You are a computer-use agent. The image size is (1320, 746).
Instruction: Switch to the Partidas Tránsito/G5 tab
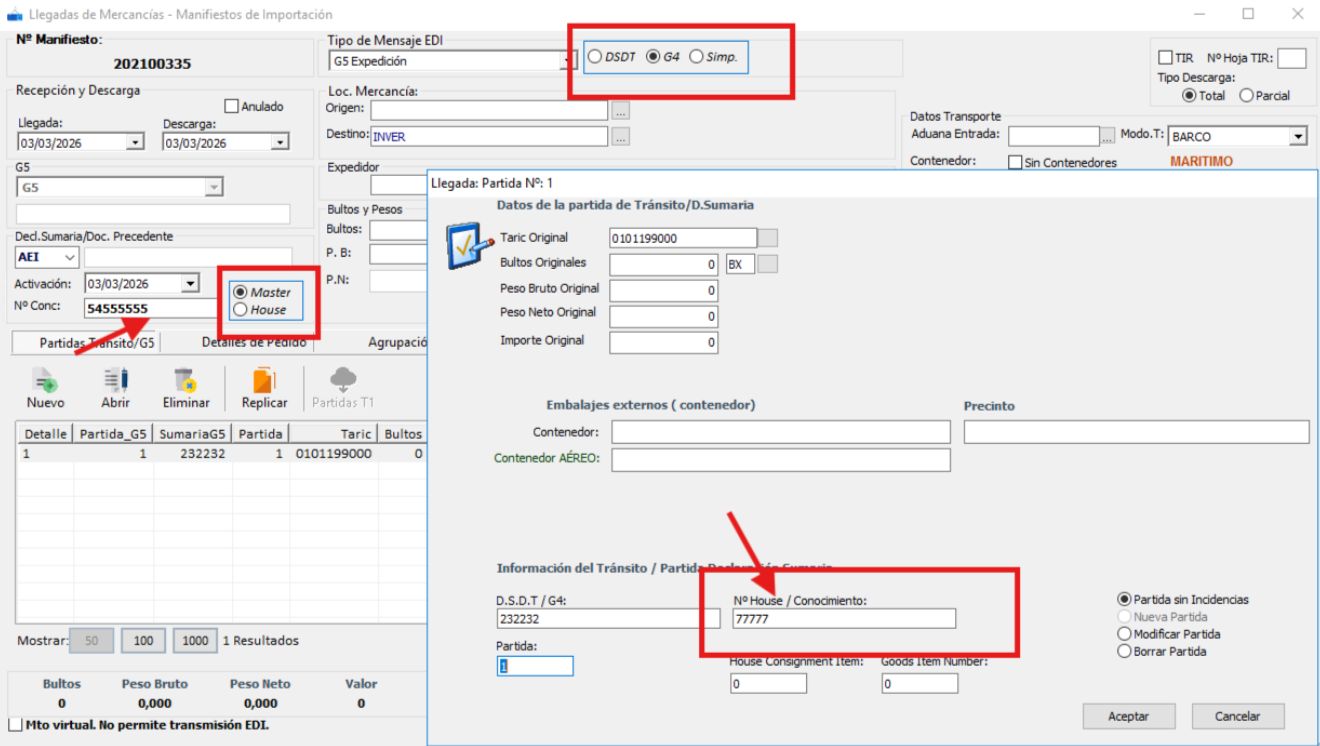86,342
